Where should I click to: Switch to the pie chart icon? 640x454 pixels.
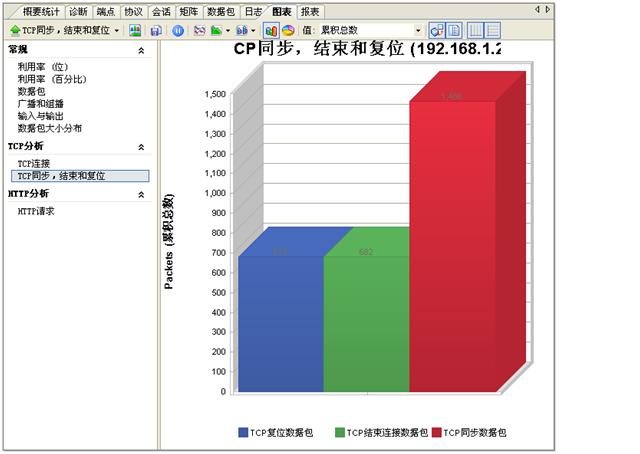(288, 31)
